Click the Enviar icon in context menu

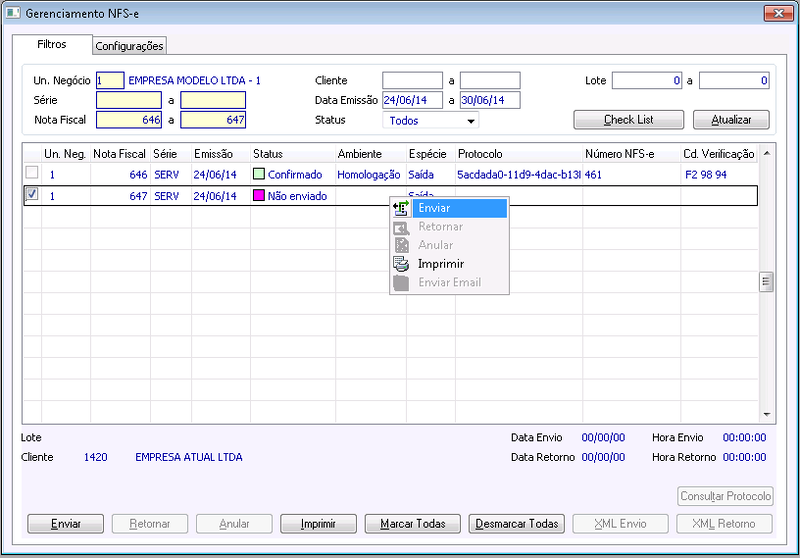coord(401,208)
